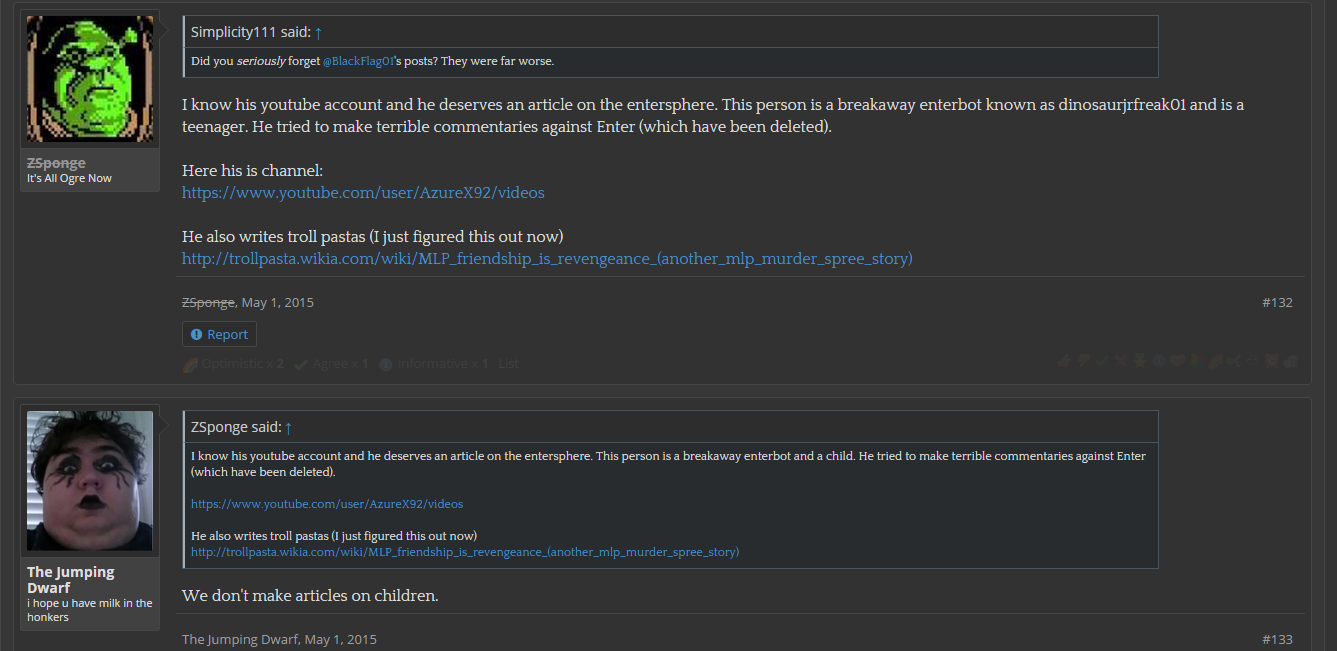Open the trollpasta wikia link in post #132

[x=547, y=258]
